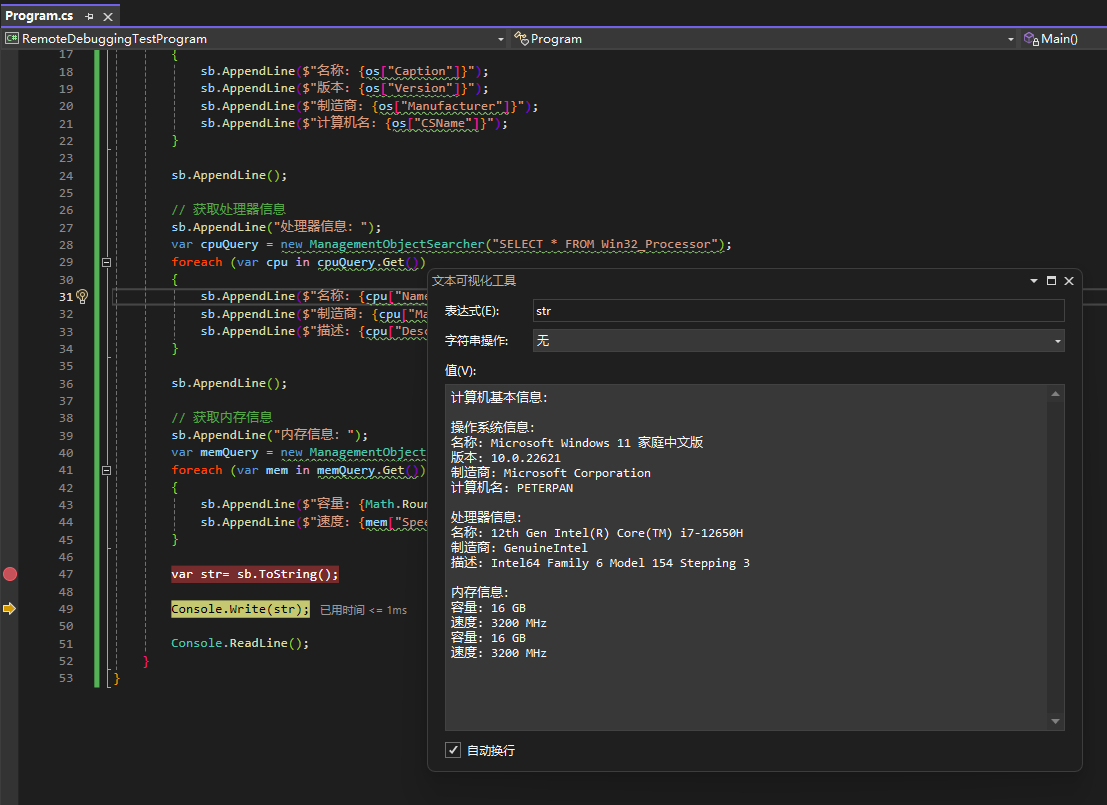Open the Main() member dropdown
The width and height of the screenshot is (1107, 805).
pos(1062,39)
